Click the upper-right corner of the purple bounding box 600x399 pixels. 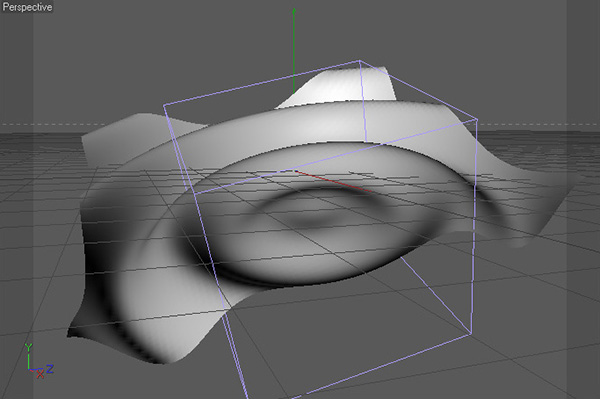pyautogui.click(x=477, y=120)
